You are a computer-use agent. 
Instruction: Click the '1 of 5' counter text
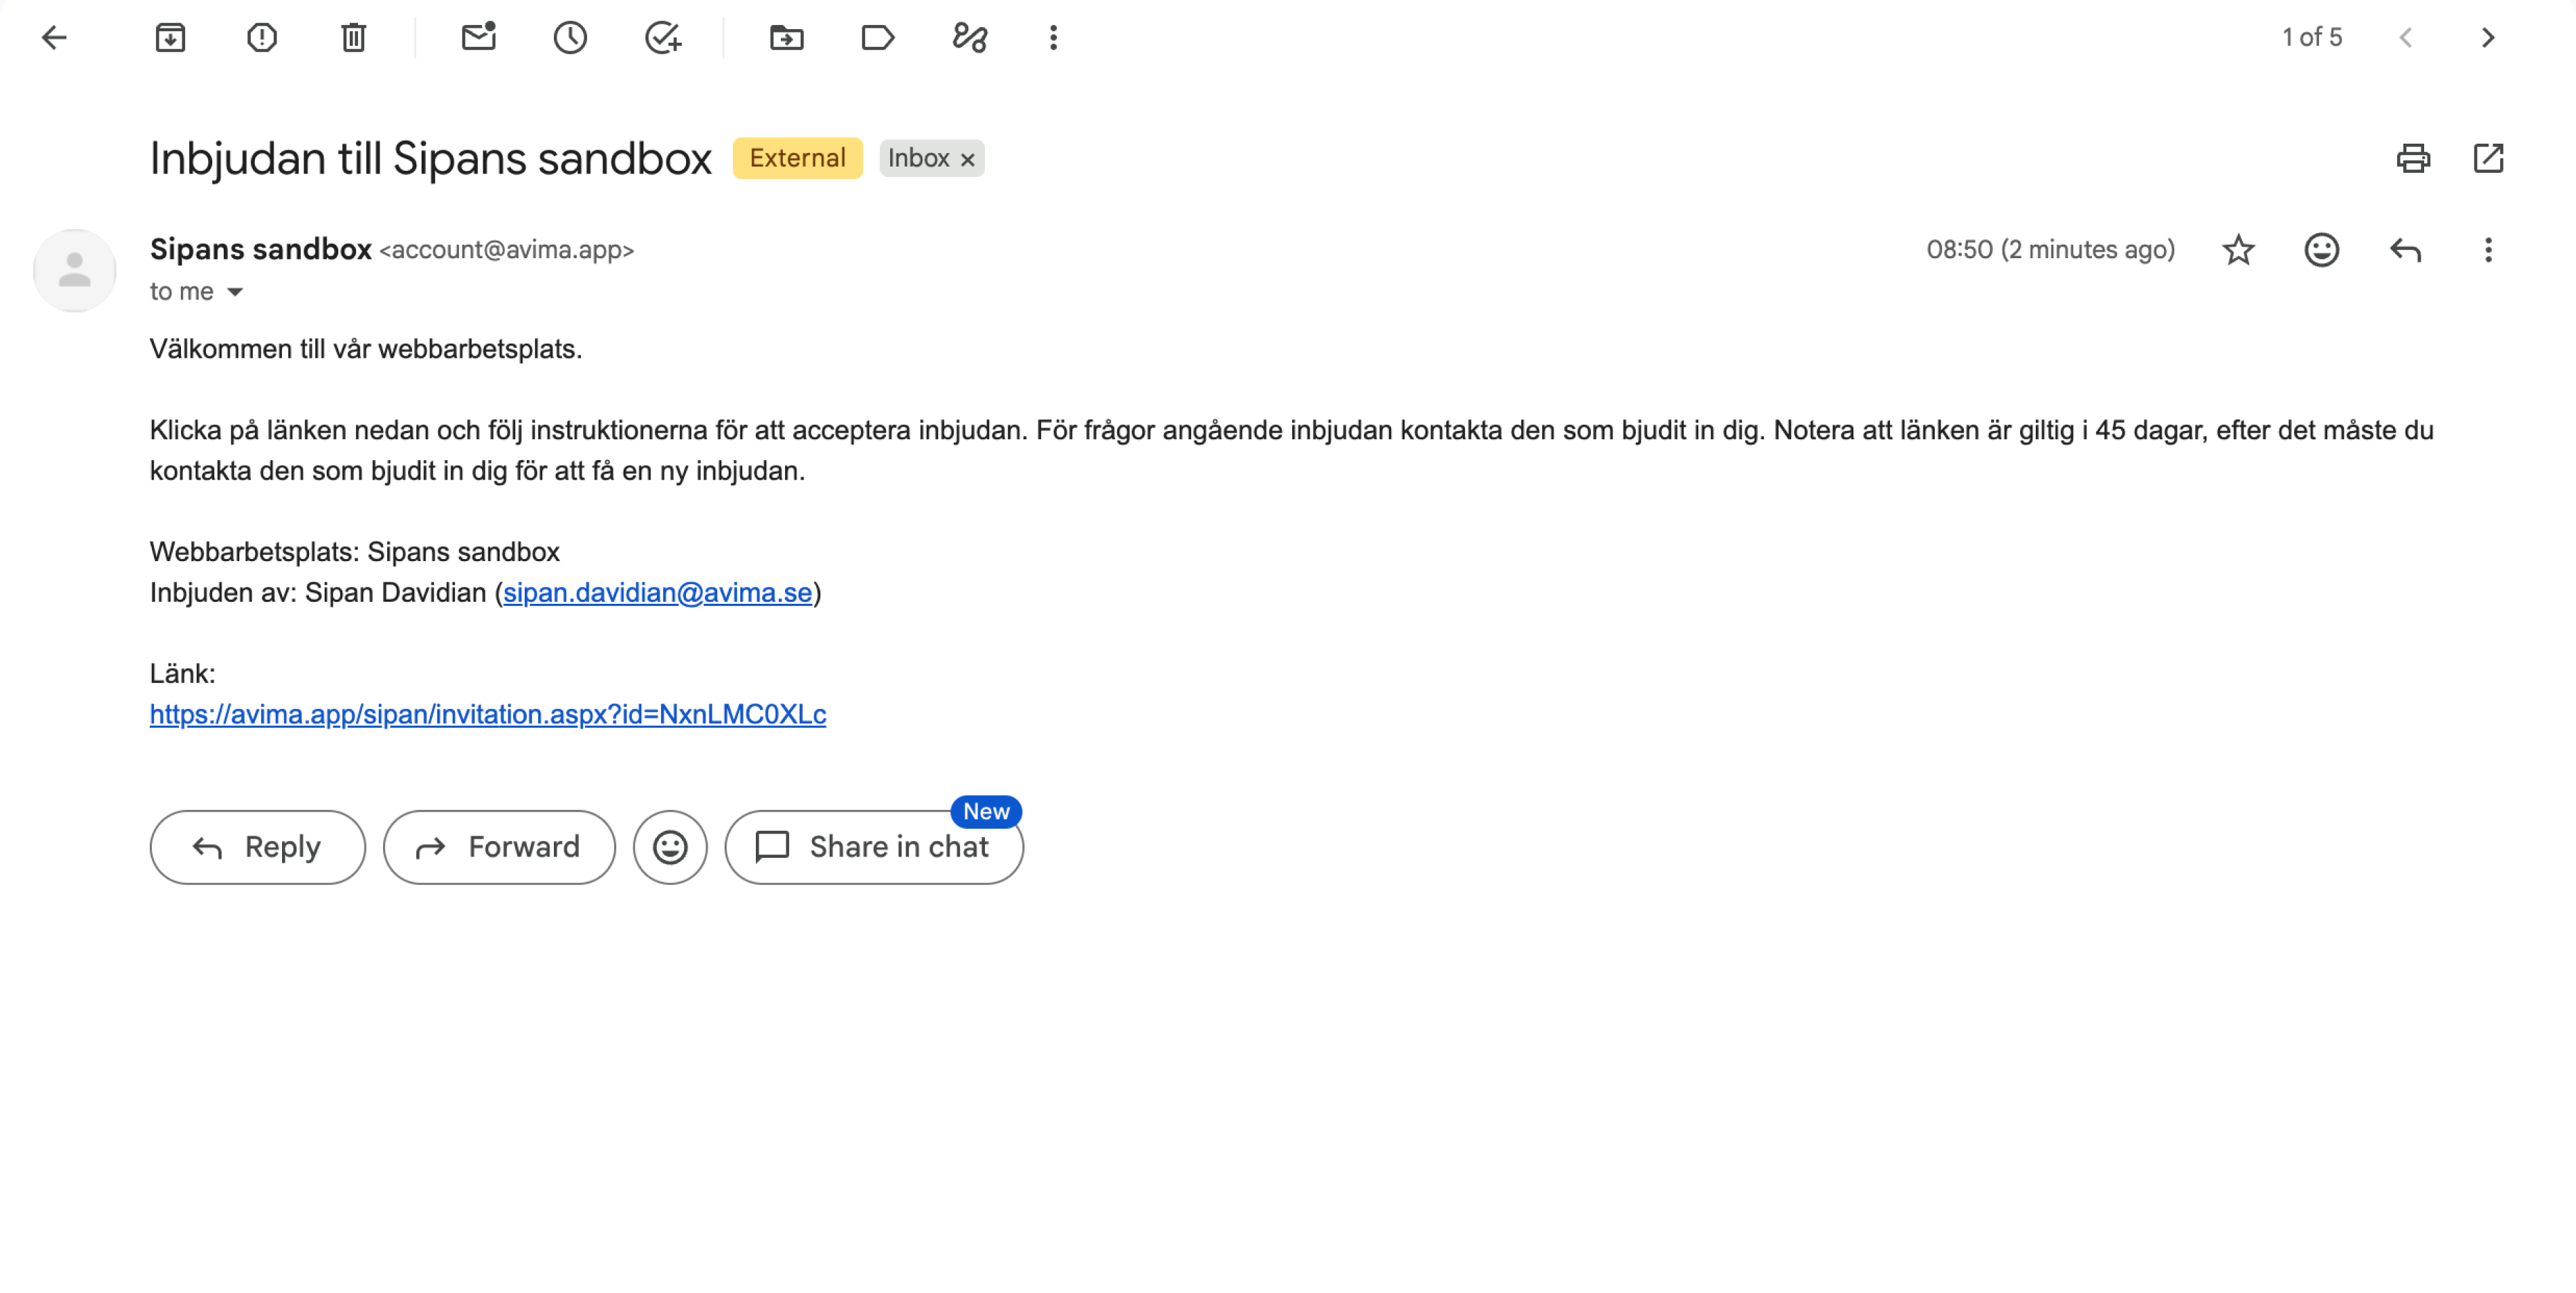tap(2311, 38)
